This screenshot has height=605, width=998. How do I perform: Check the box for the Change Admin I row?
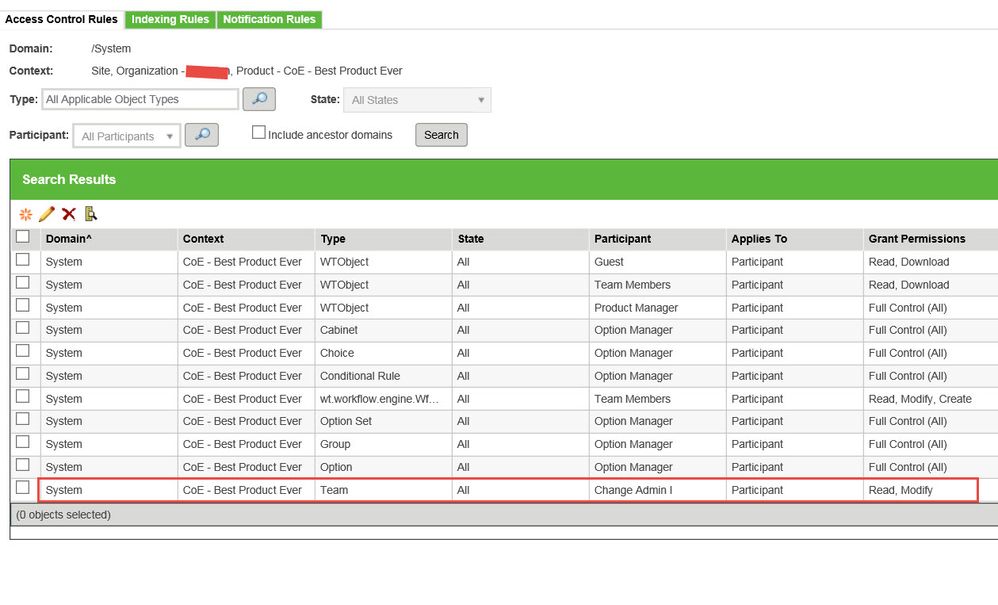(x=23, y=489)
